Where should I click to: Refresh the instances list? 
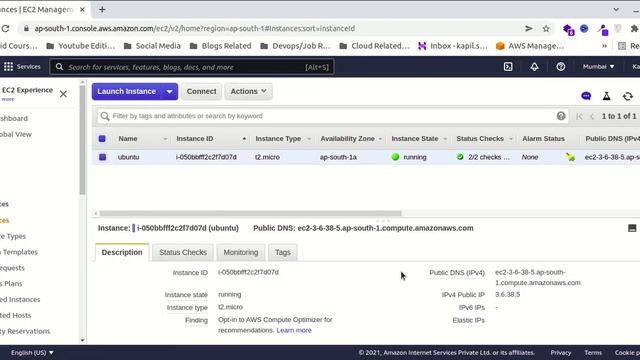click(x=628, y=96)
